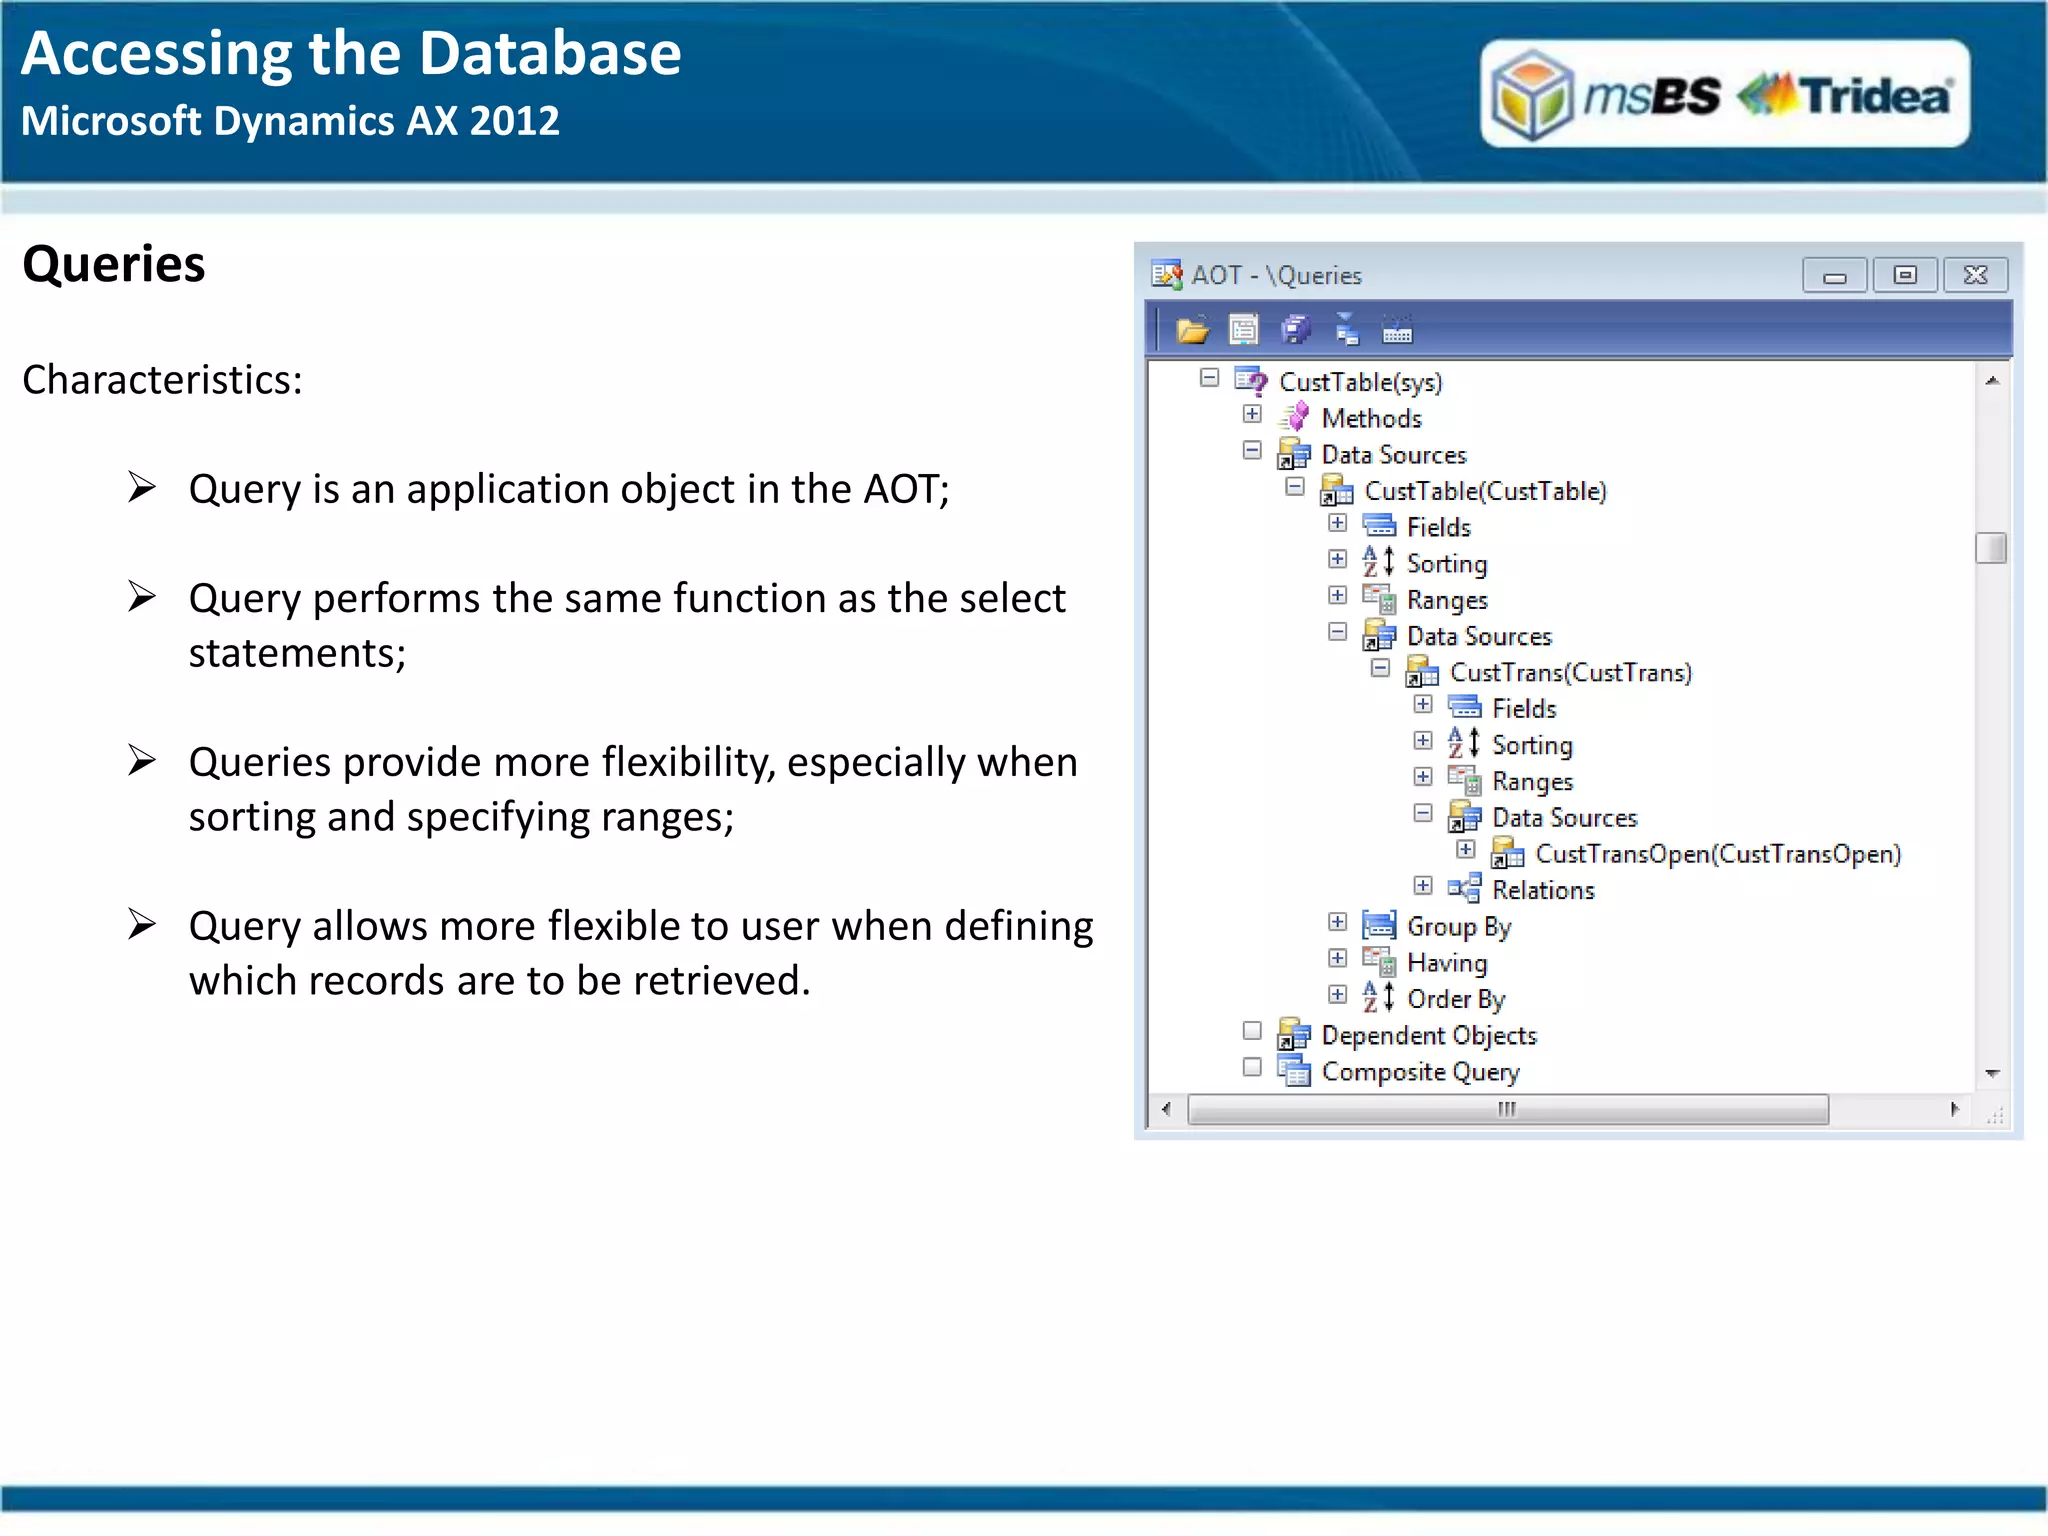Expand the CustTransOpen(CustTransOpen) node

pos(1466,849)
